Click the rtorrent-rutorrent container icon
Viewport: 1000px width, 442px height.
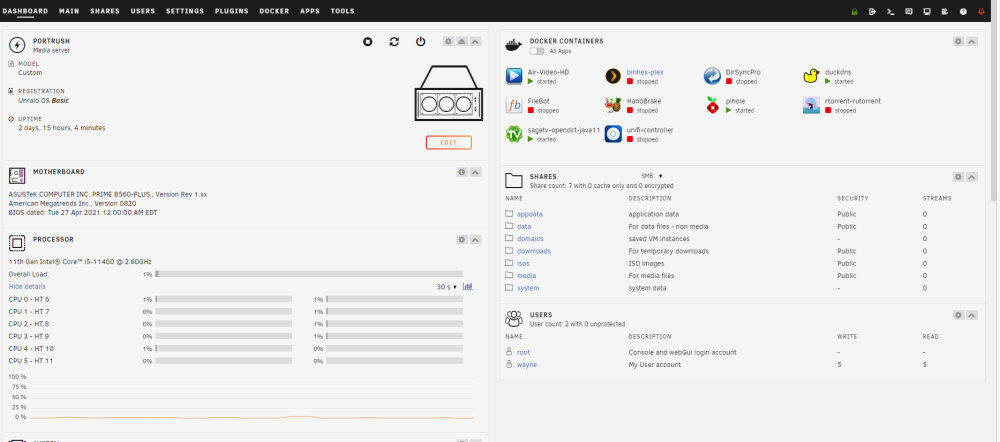click(811, 105)
